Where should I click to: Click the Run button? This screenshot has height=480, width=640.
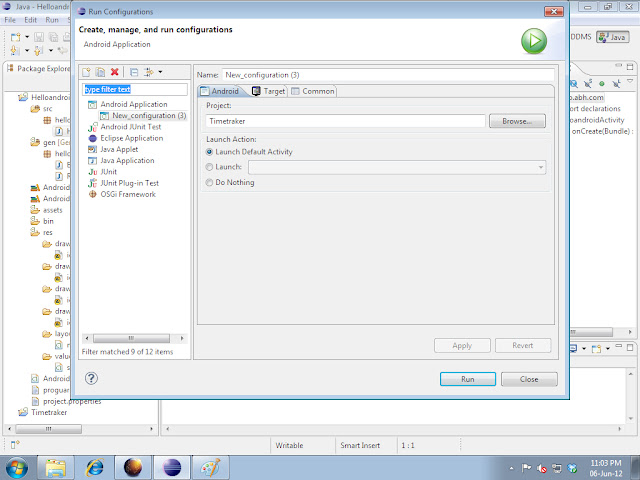(468, 379)
